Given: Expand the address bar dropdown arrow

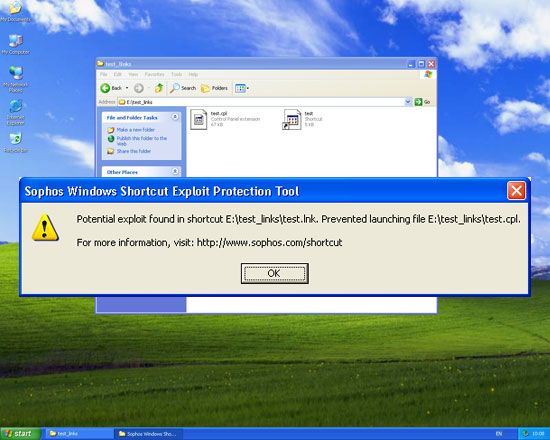Looking at the screenshot, I should (408, 102).
